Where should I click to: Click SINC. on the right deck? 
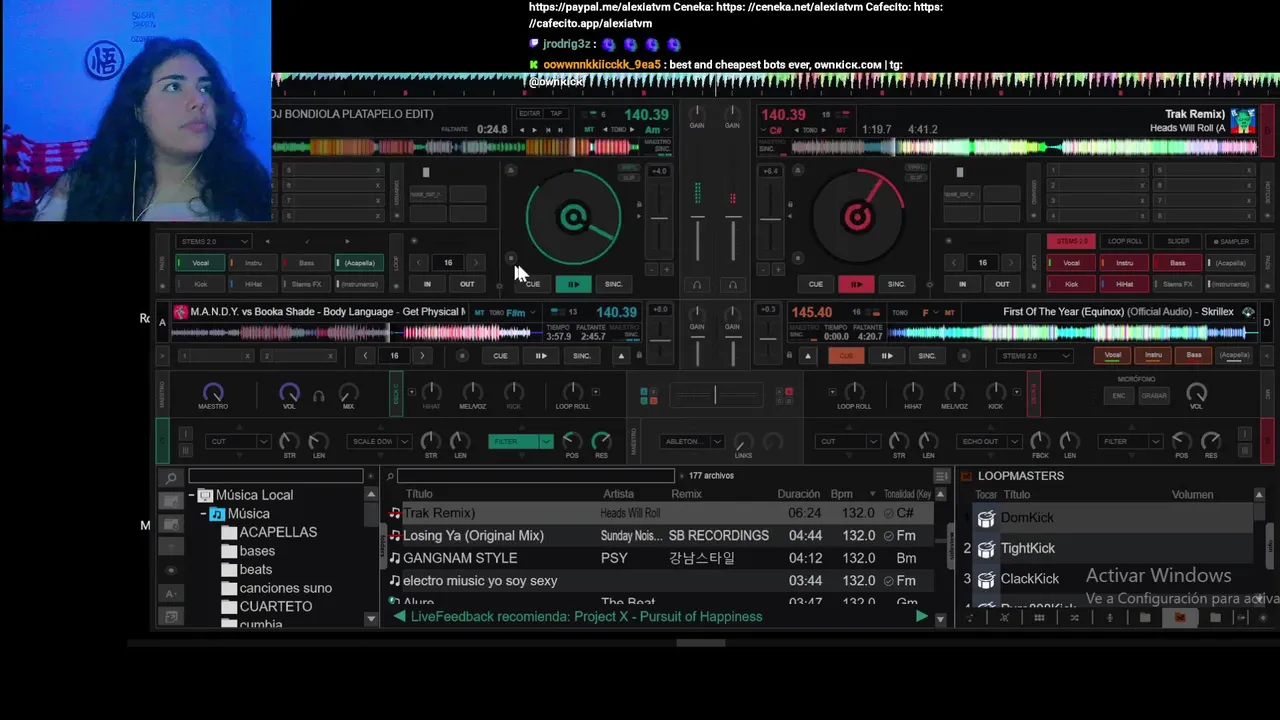(896, 284)
